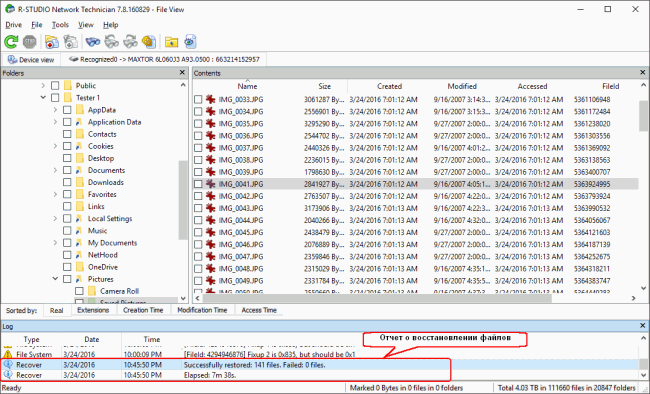Click the OneDrive link icon in tree
The width and height of the screenshot is (650, 394).
pos(80,267)
